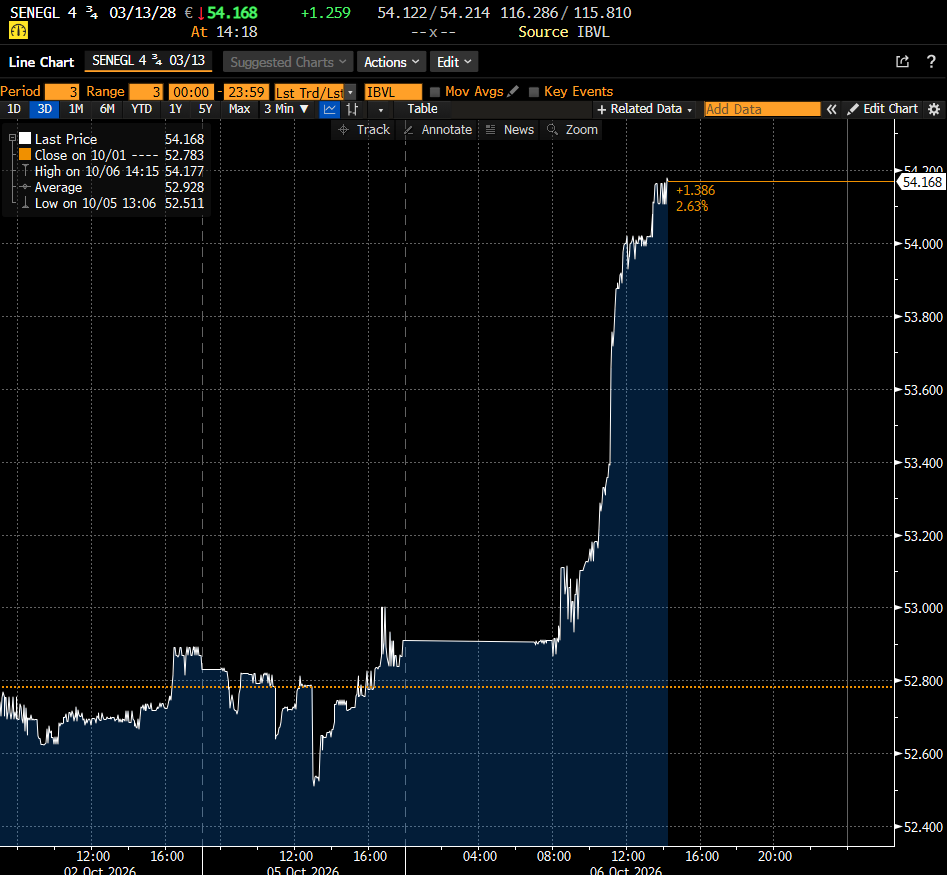Click the SENEGL 4 ¾ 03/13 security tab

point(149,61)
